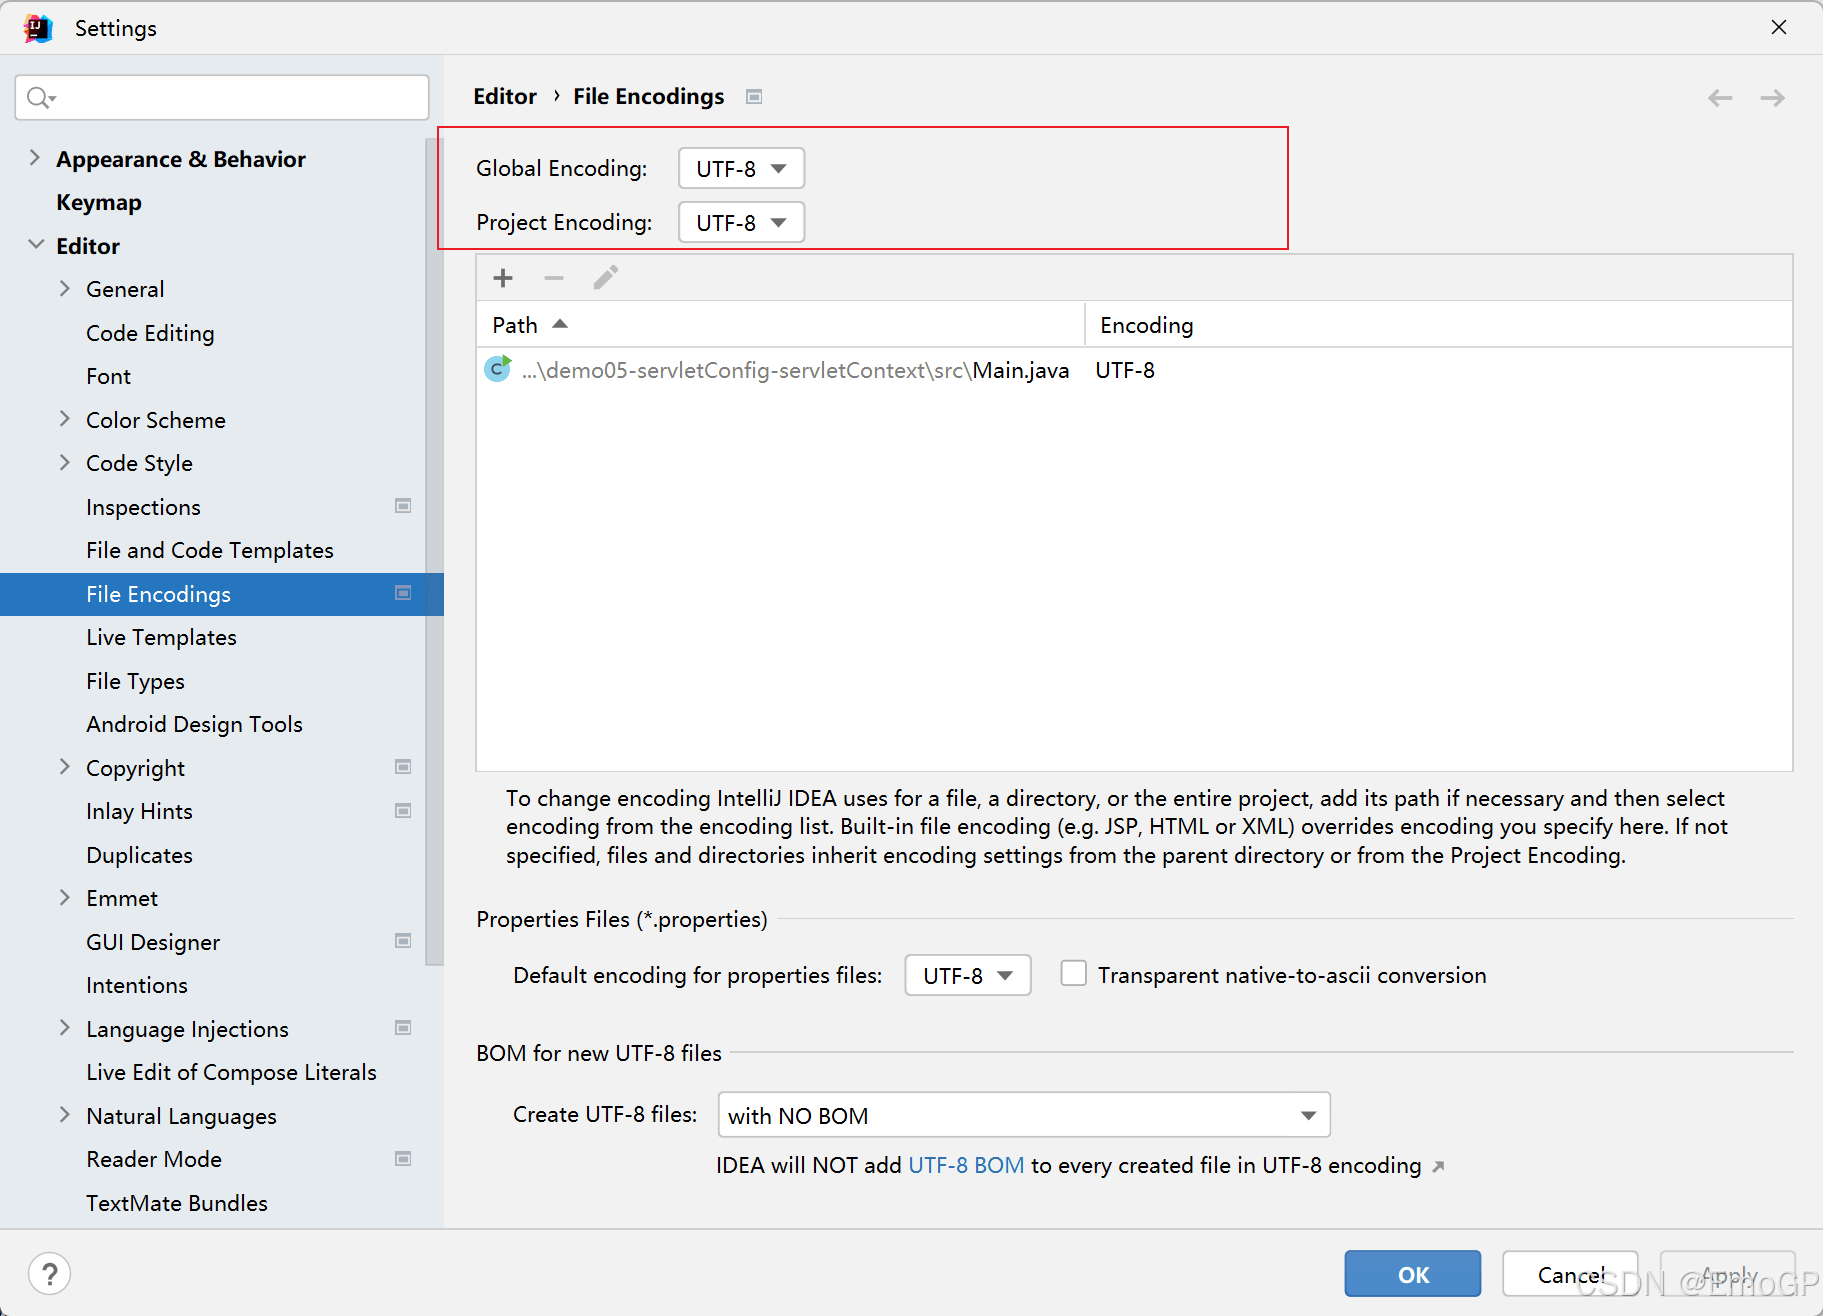1823x1316 pixels.
Task: Enable Transparent native-to-ascii conversion checkbox
Action: tap(1074, 973)
